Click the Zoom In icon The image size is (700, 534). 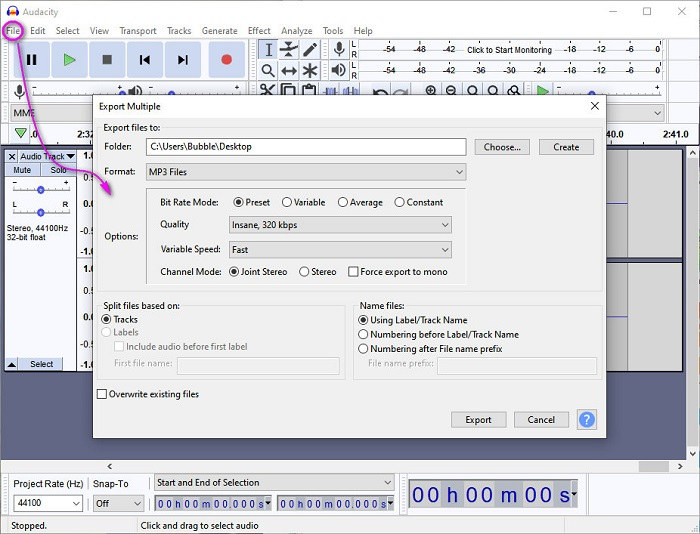coord(430,90)
